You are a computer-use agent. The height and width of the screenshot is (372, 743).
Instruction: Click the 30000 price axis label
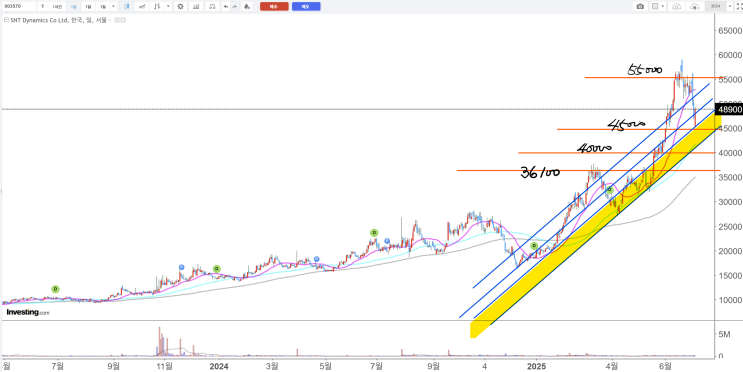click(730, 202)
